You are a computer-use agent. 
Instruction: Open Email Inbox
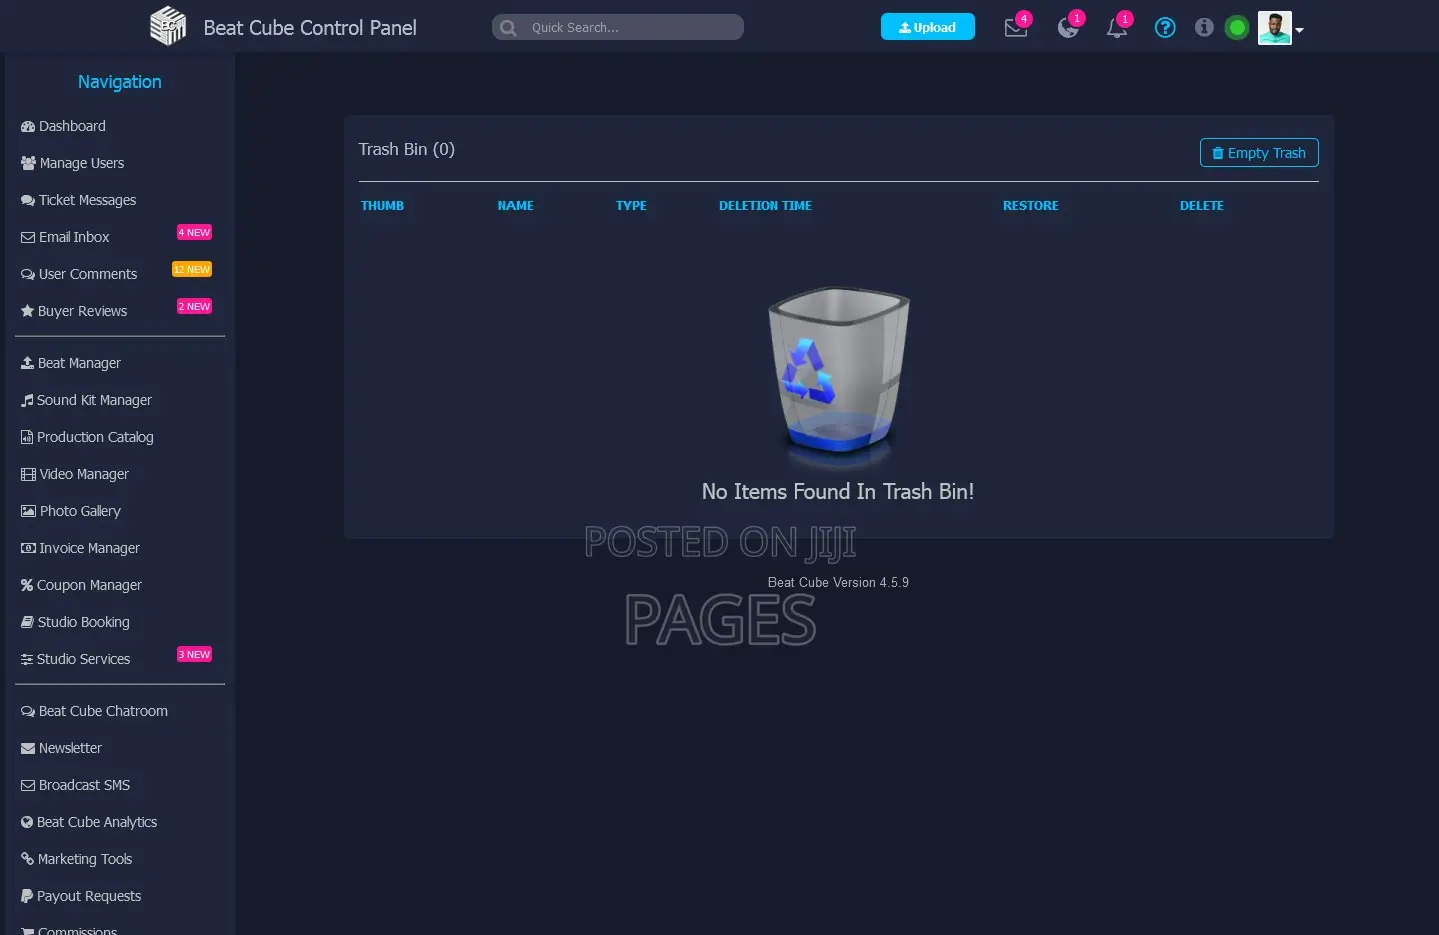coord(65,237)
